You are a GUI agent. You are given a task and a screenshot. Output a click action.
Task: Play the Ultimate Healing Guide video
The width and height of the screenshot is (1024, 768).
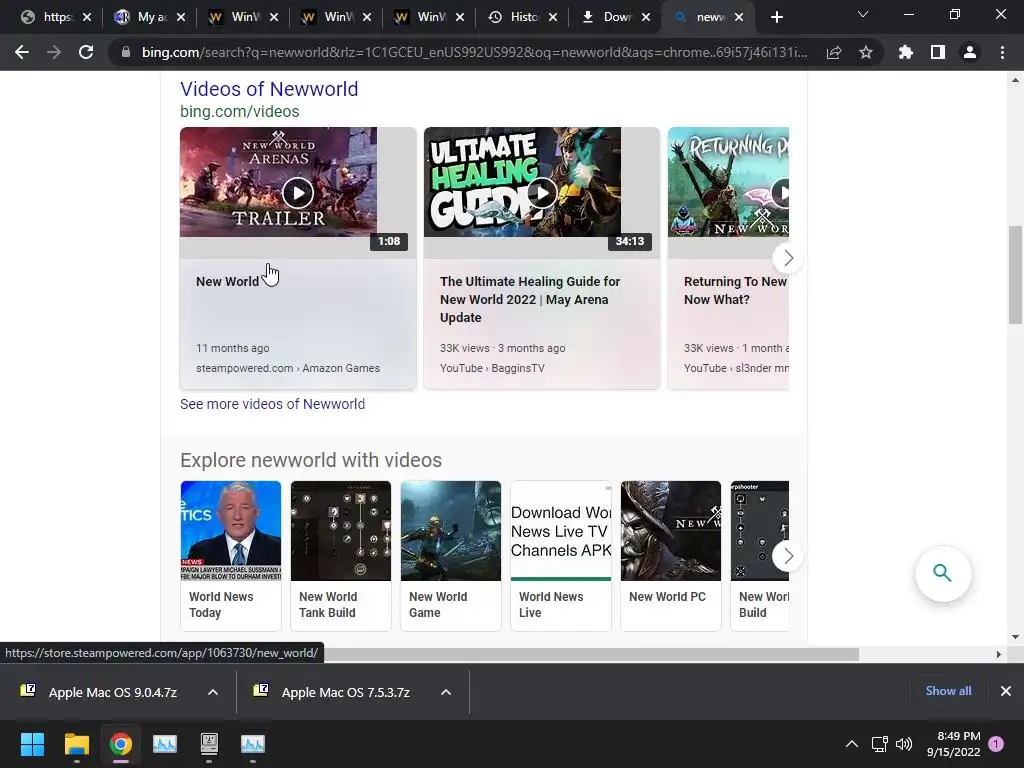click(541, 193)
